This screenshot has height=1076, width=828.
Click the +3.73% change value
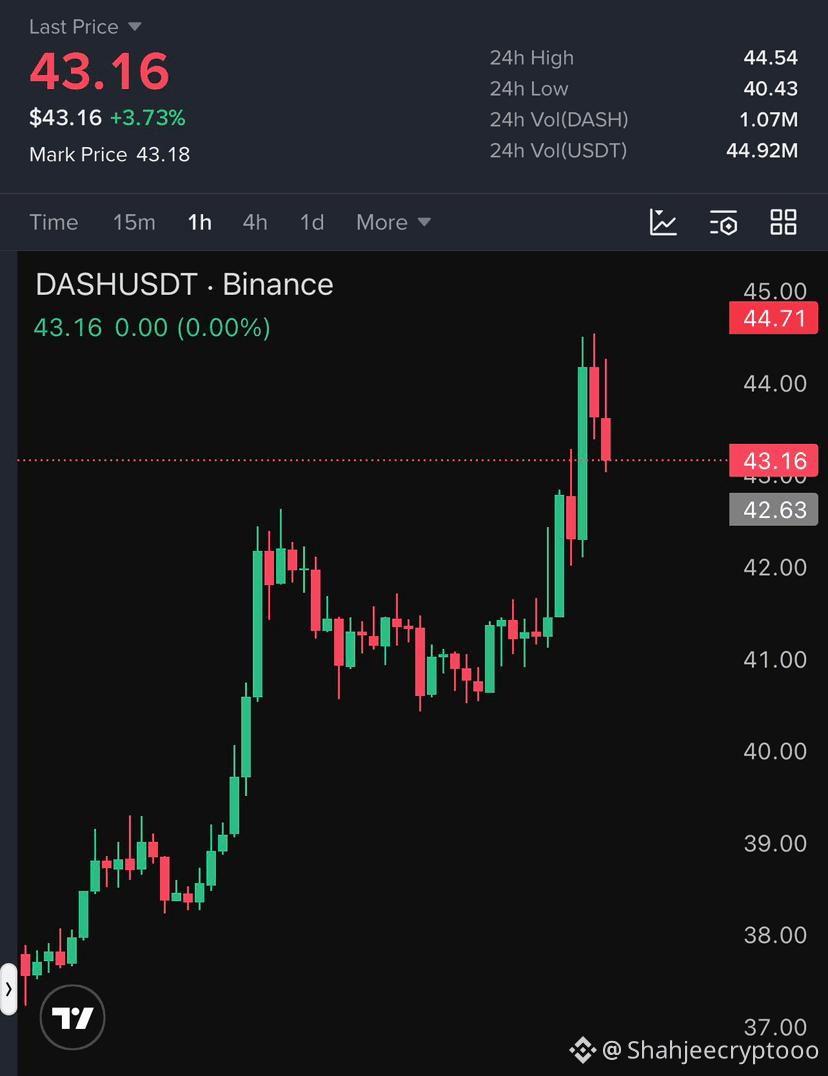[147, 118]
